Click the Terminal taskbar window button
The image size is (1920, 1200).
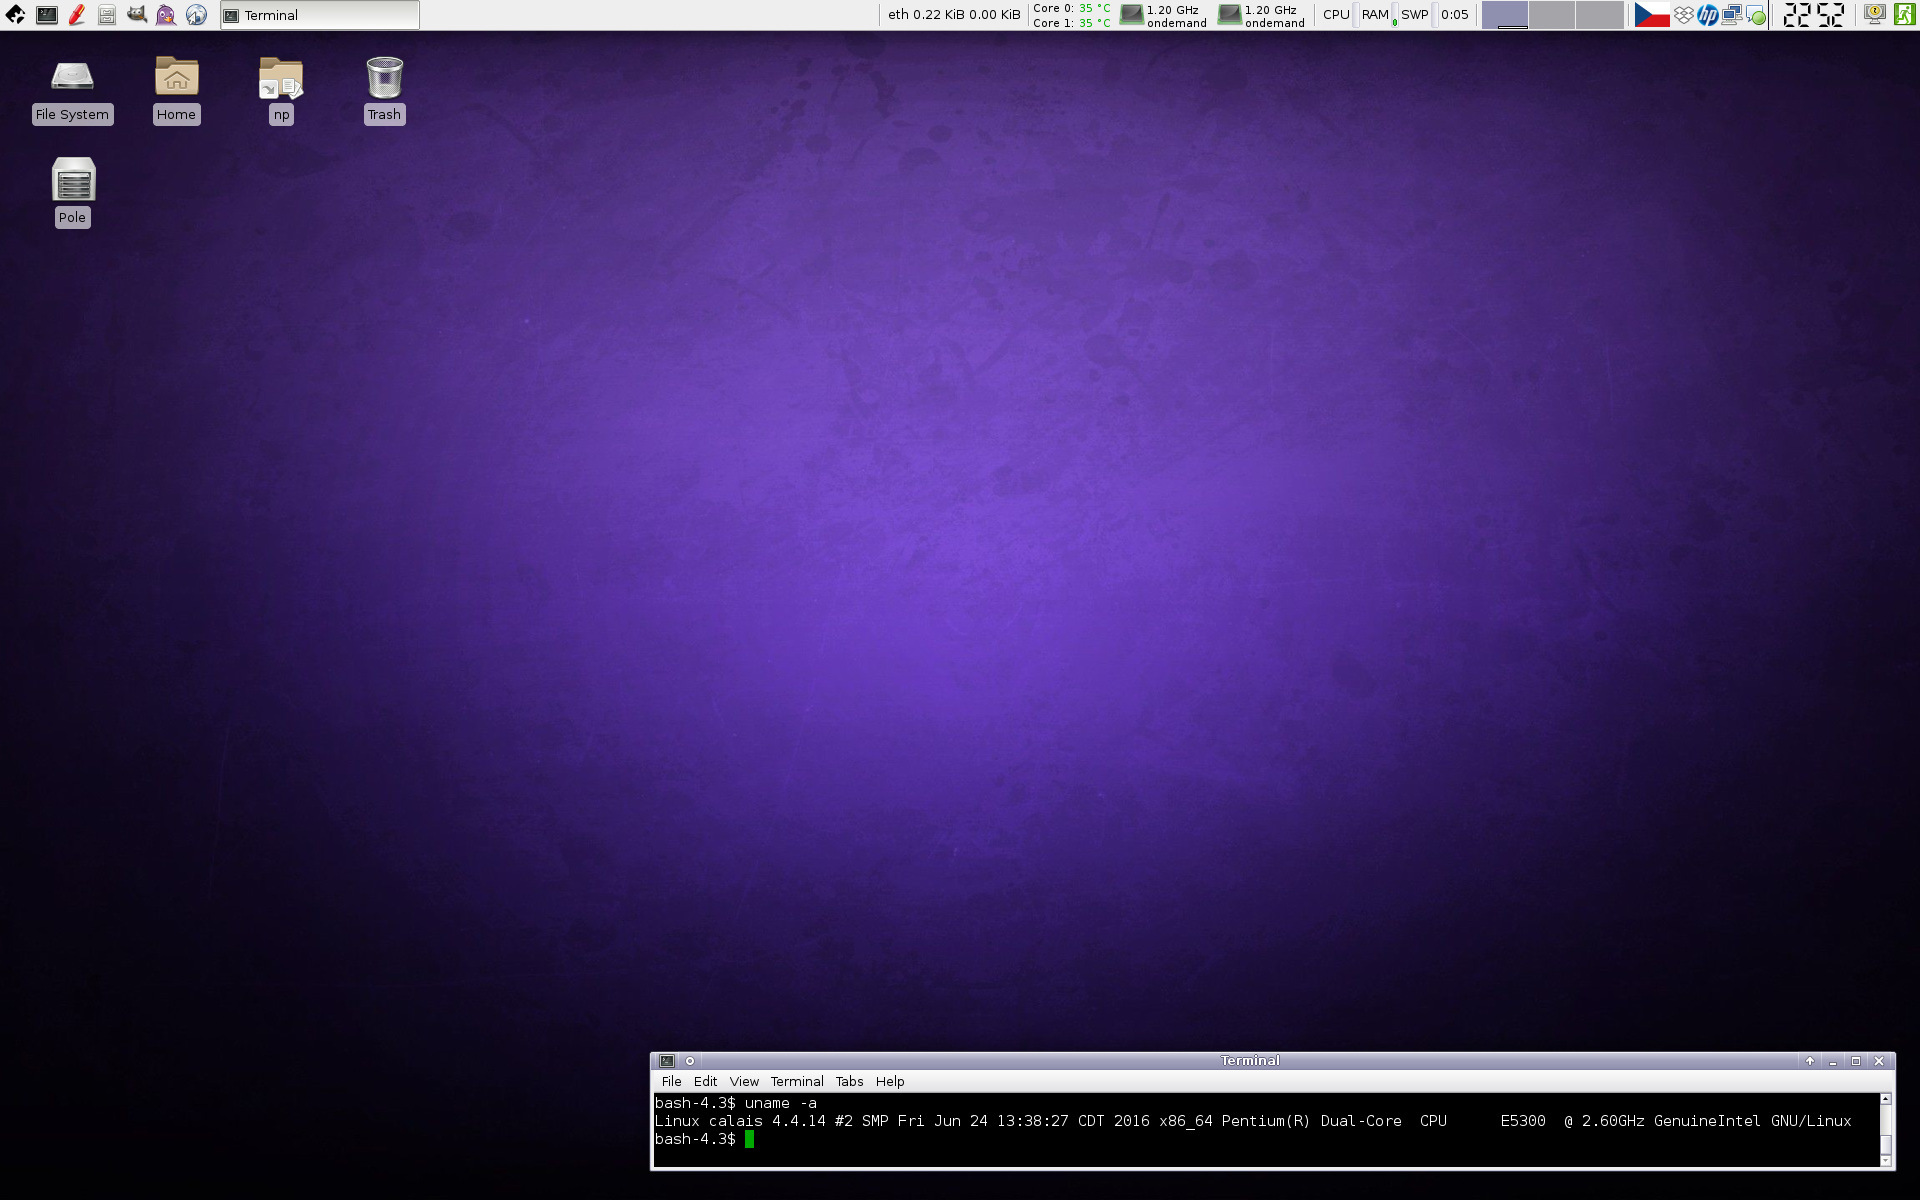click(319, 15)
